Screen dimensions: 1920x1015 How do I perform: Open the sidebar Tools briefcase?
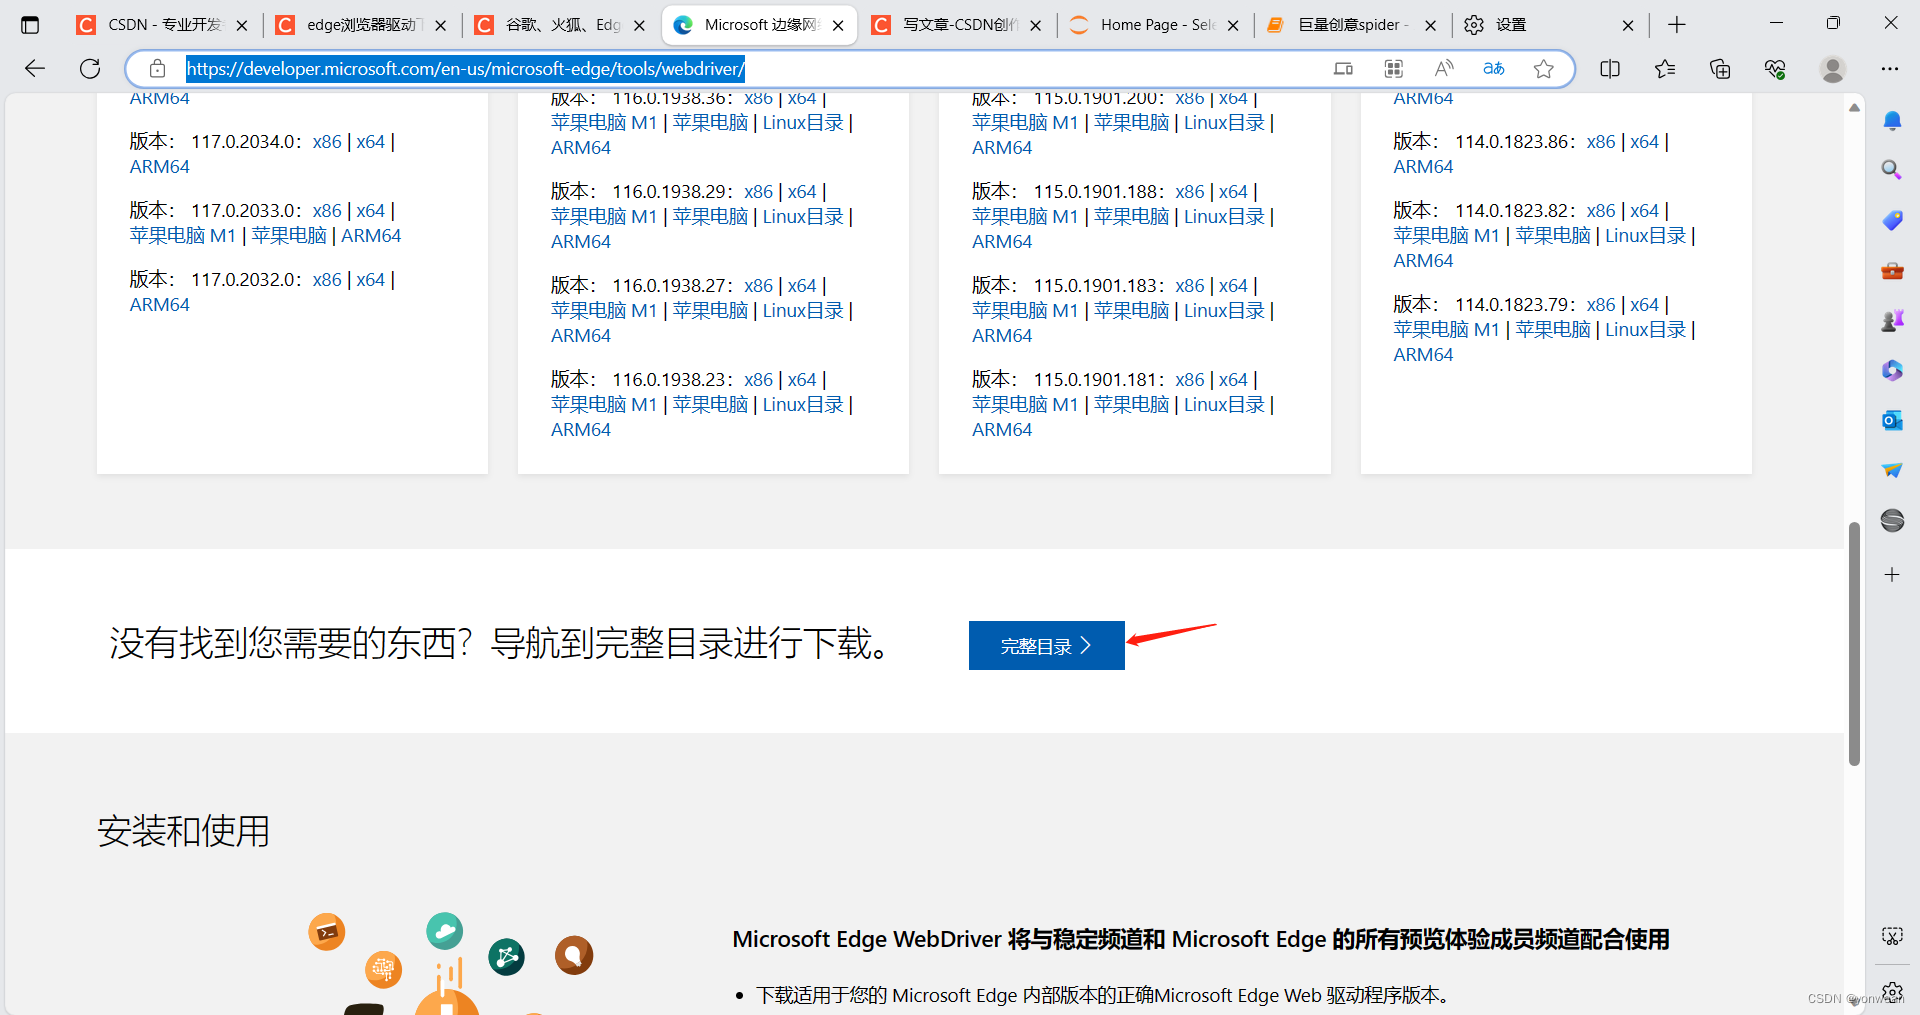1892,270
